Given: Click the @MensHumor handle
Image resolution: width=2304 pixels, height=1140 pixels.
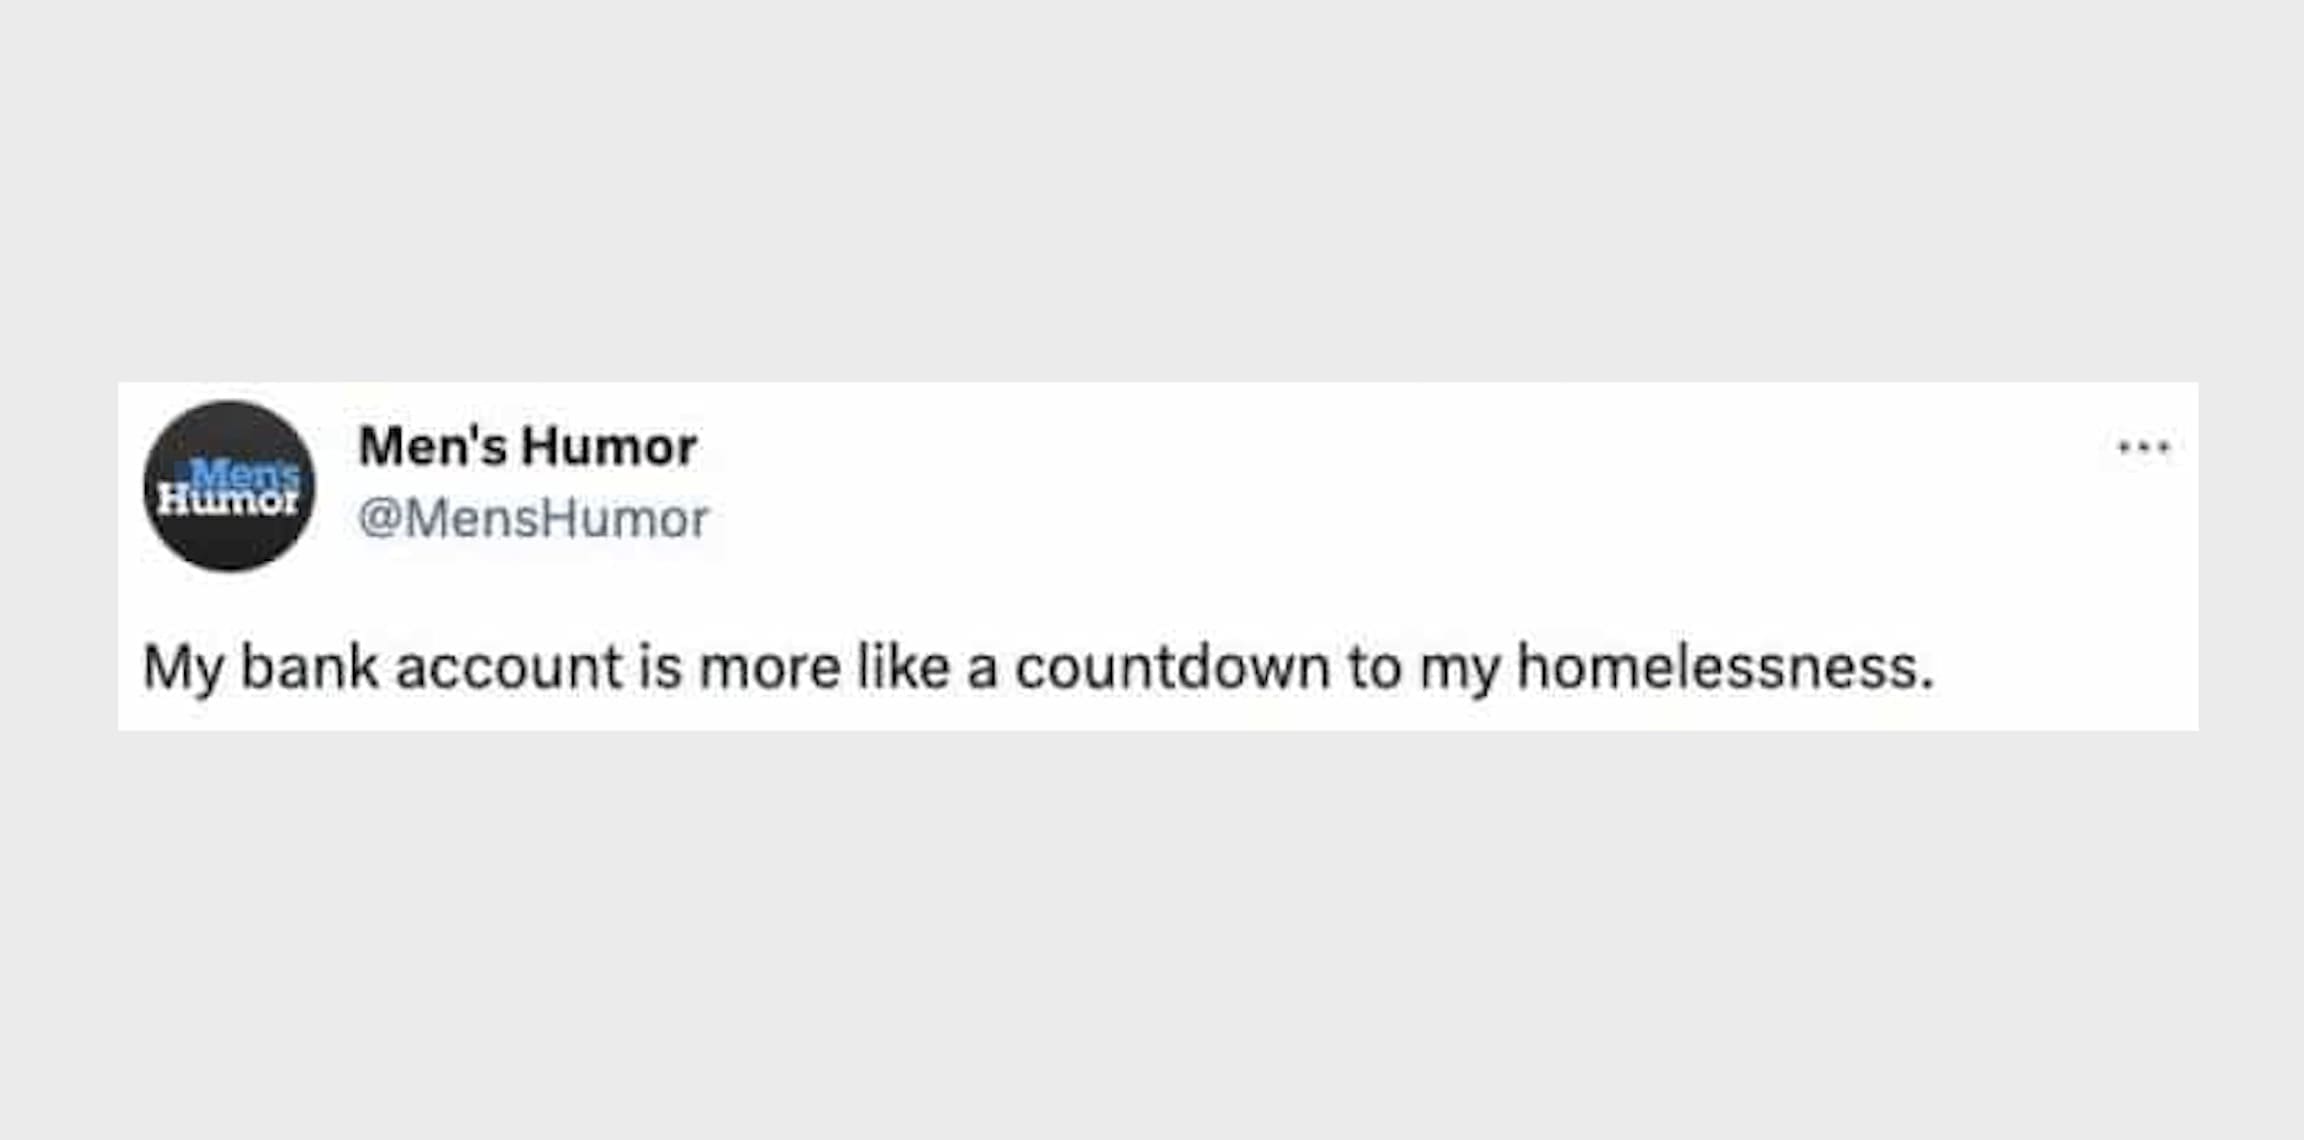Looking at the screenshot, I should click(x=533, y=518).
